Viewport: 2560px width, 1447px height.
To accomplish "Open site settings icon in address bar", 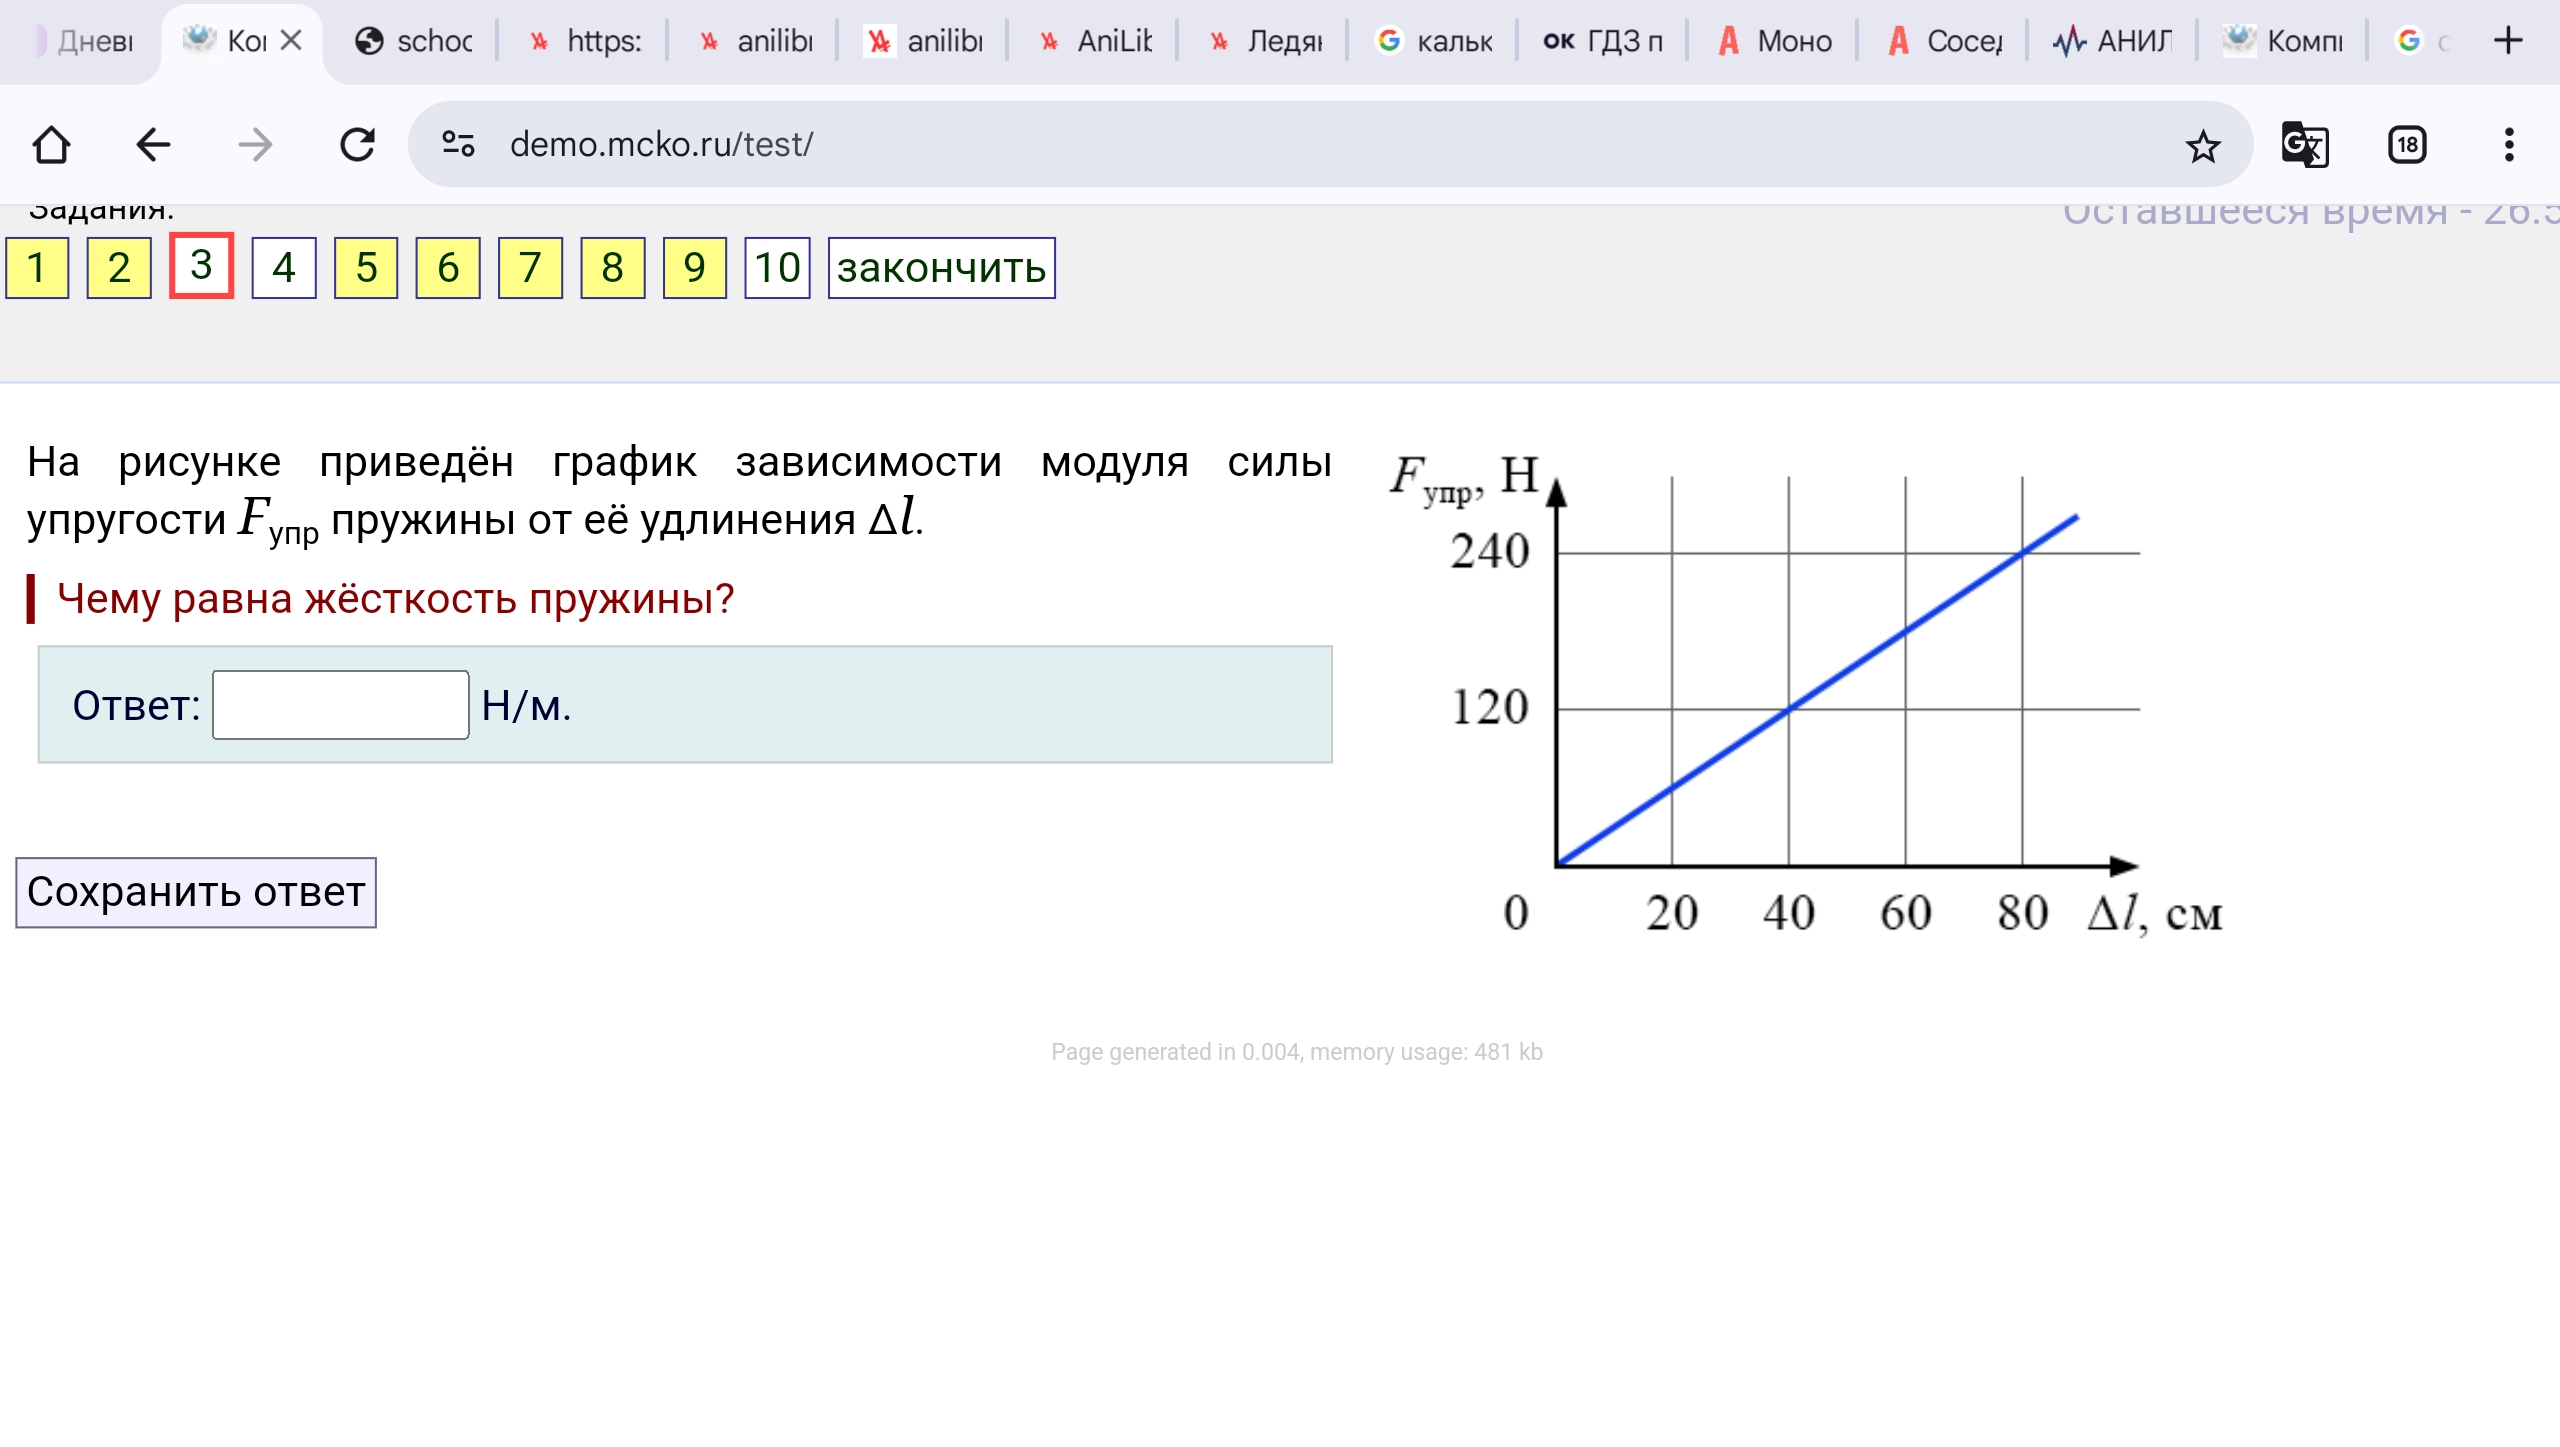I will coord(459,144).
